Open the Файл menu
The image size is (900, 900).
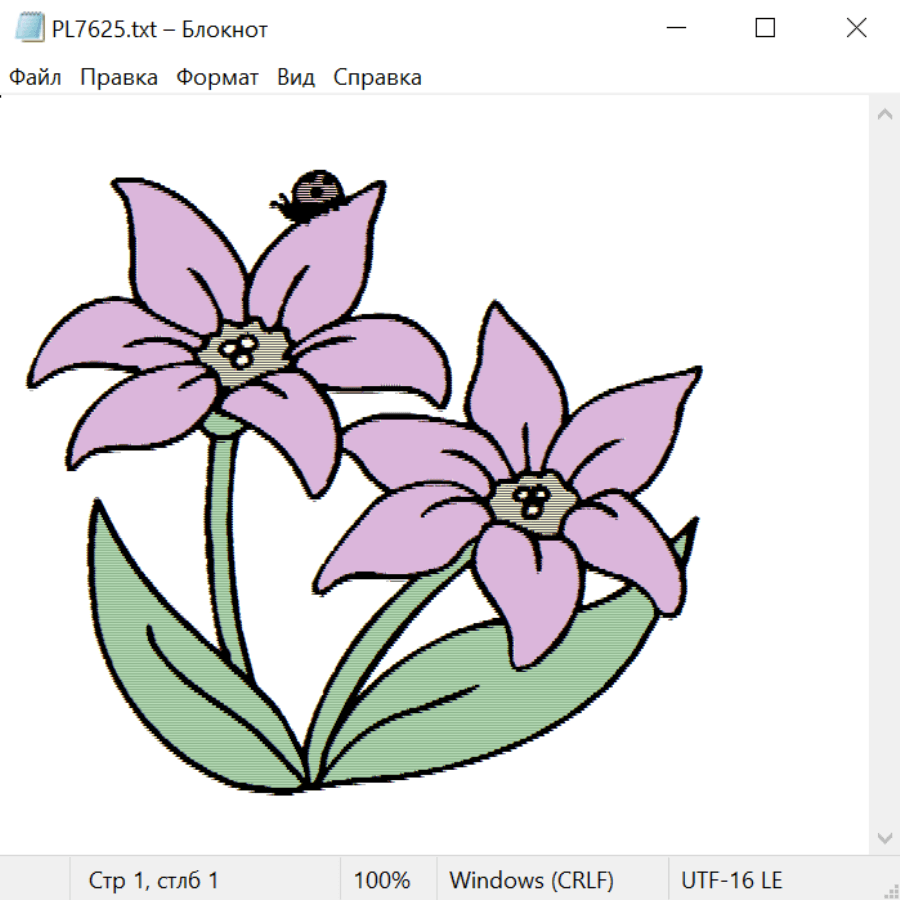(x=35, y=78)
